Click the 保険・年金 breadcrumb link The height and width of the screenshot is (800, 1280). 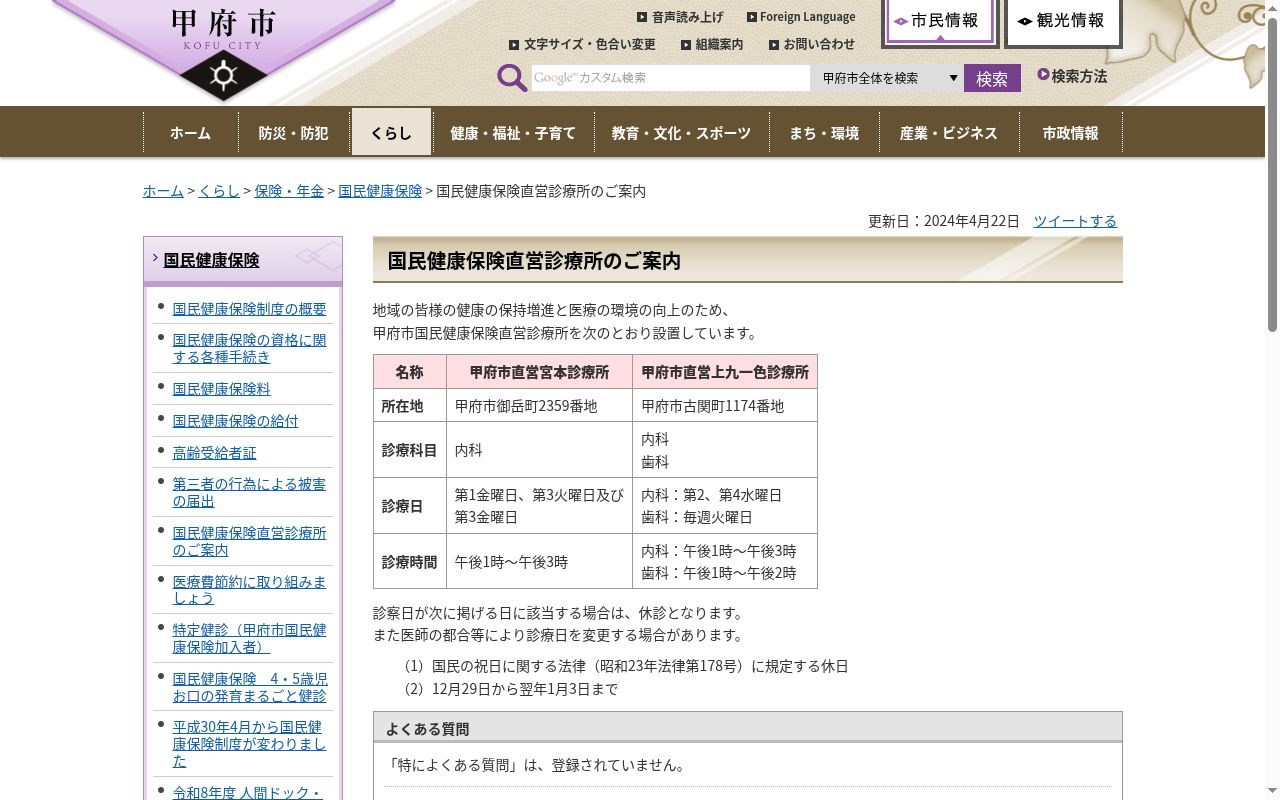pos(289,191)
